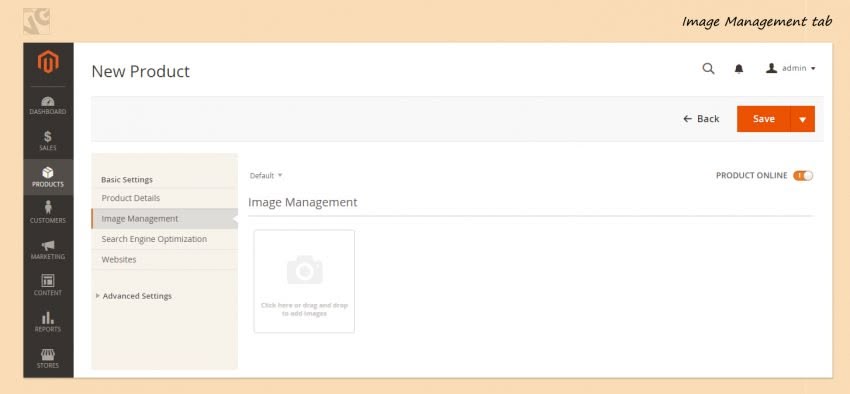Open the Stores sidebar section

[48, 358]
